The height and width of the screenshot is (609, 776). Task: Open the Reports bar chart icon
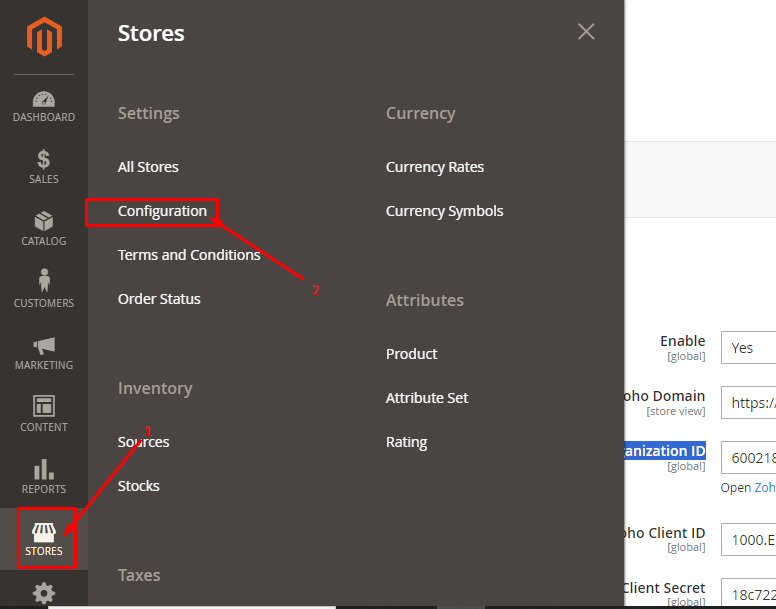point(44,470)
